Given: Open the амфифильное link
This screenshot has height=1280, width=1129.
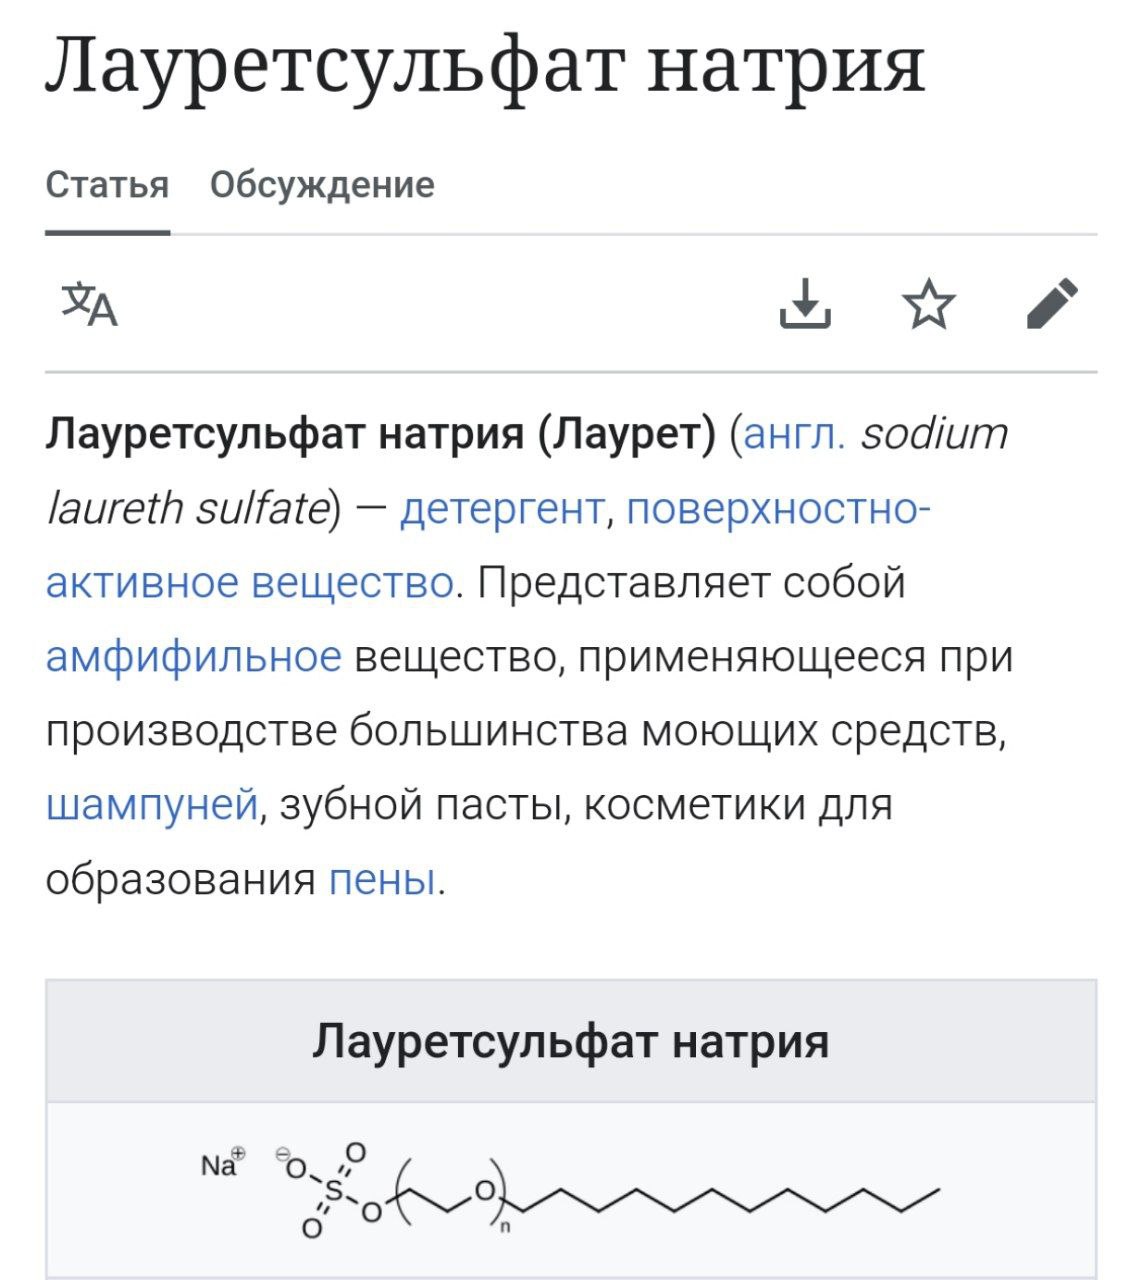Looking at the screenshot, I should pos(194,657).
